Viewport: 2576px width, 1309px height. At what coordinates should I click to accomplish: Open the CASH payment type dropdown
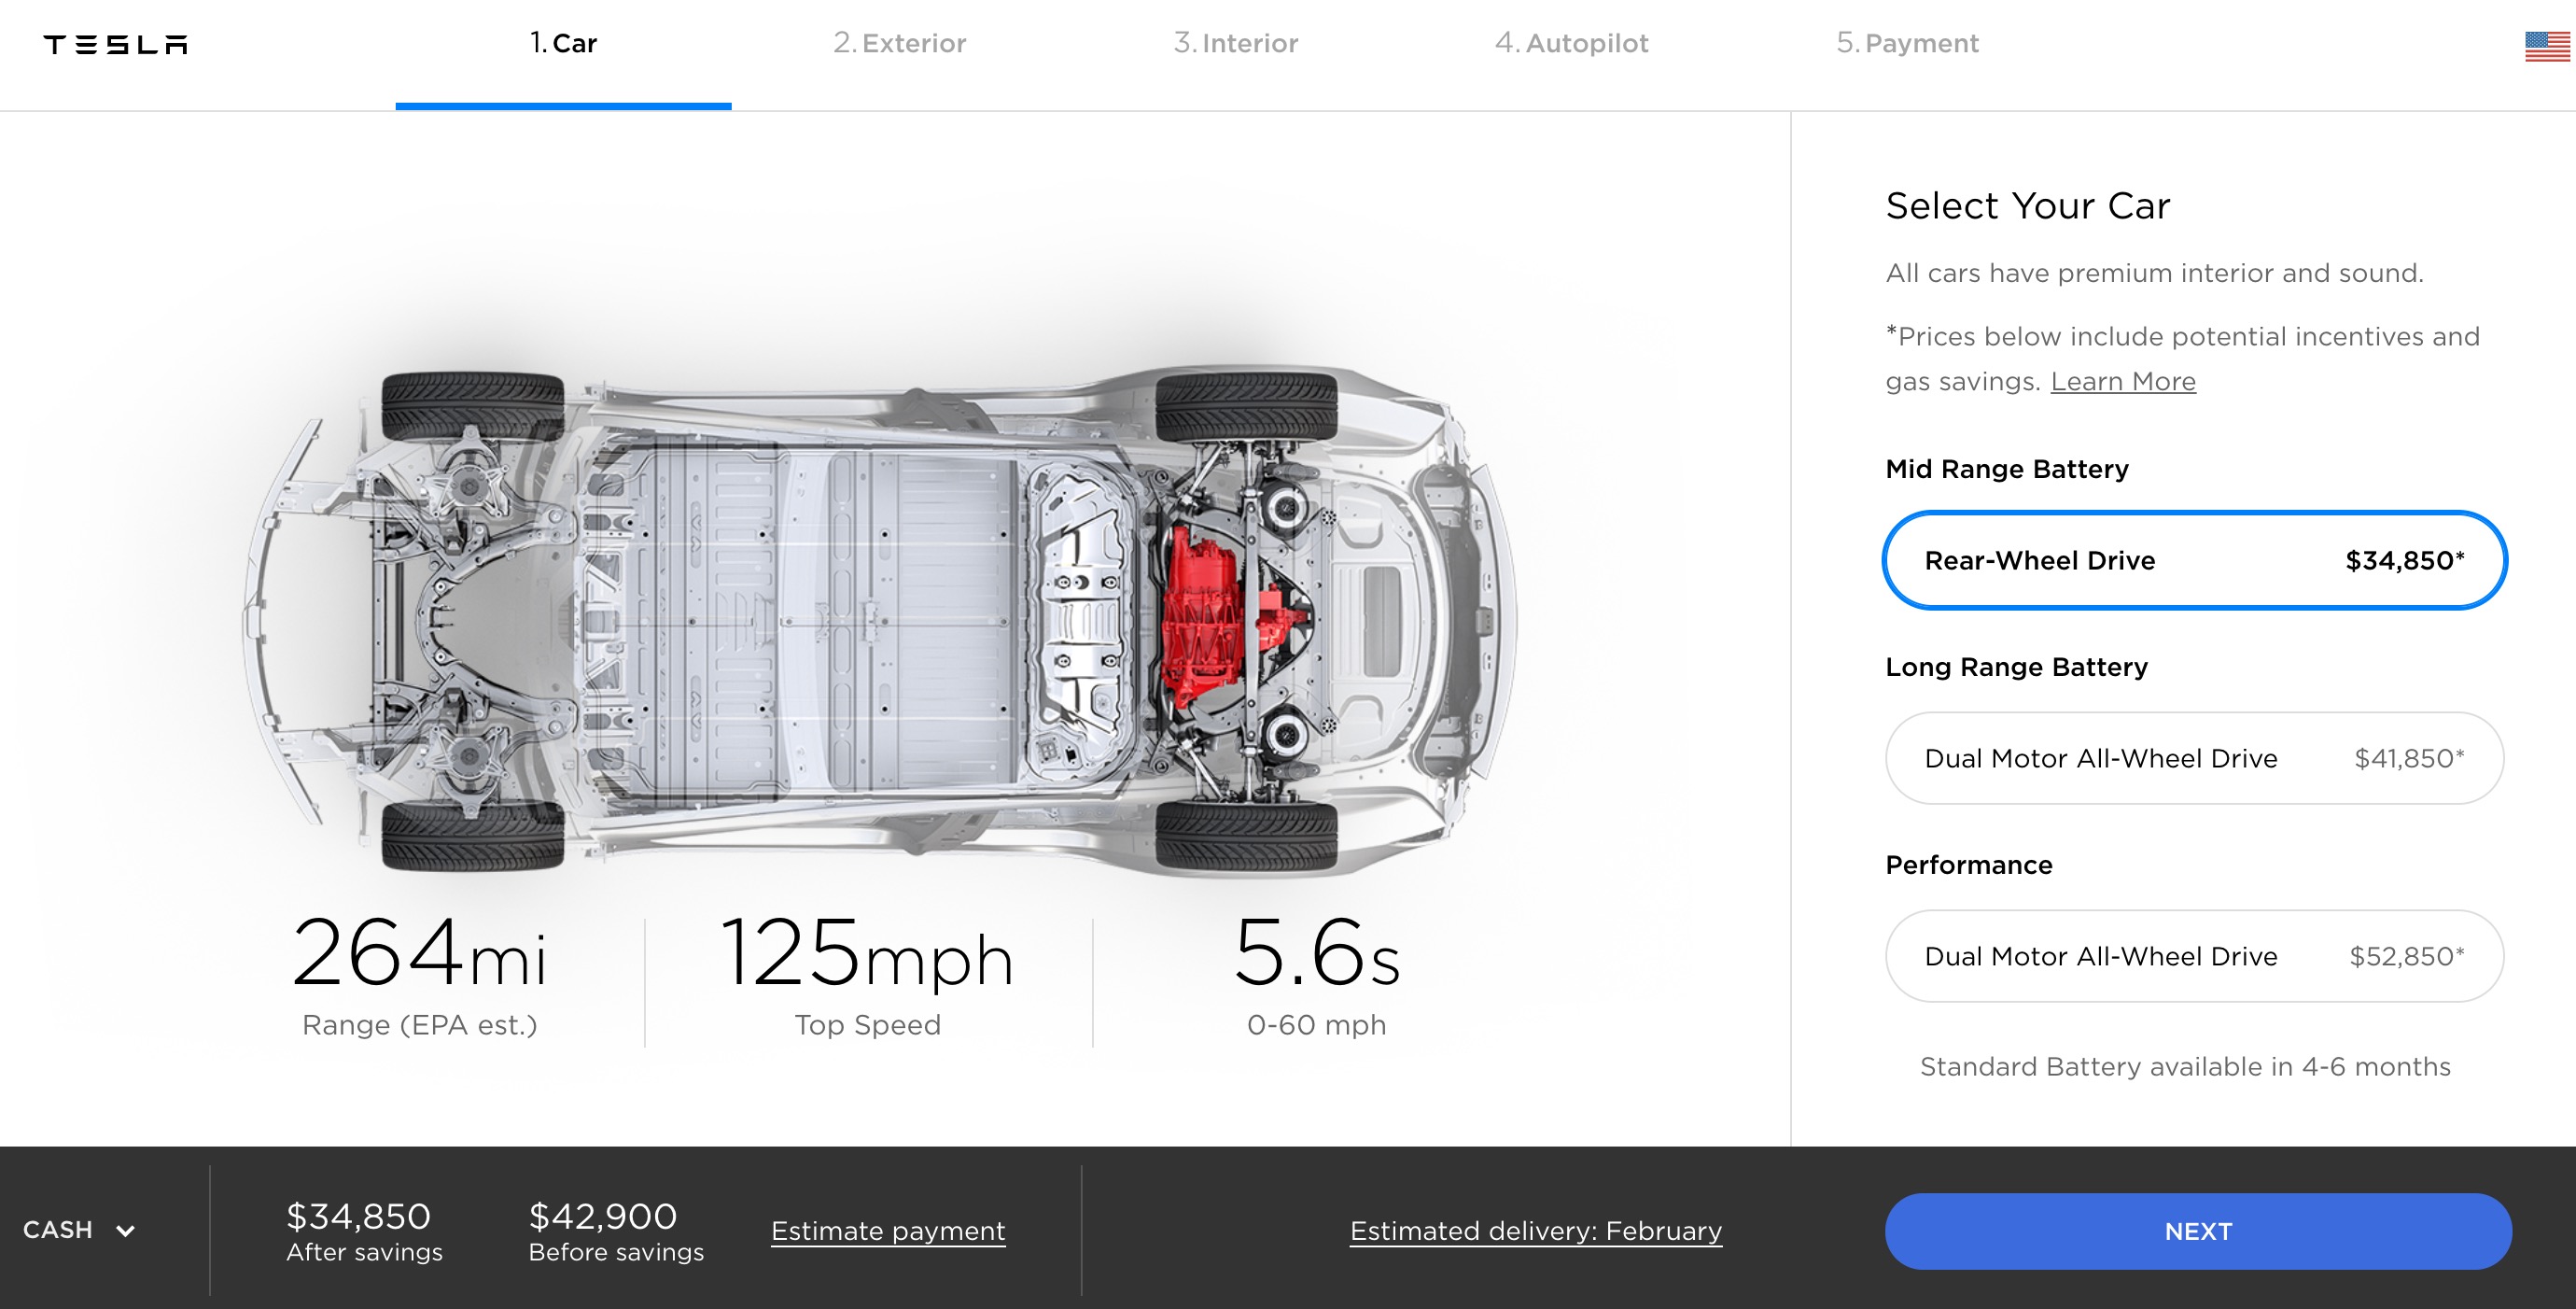pos(59,1230)
